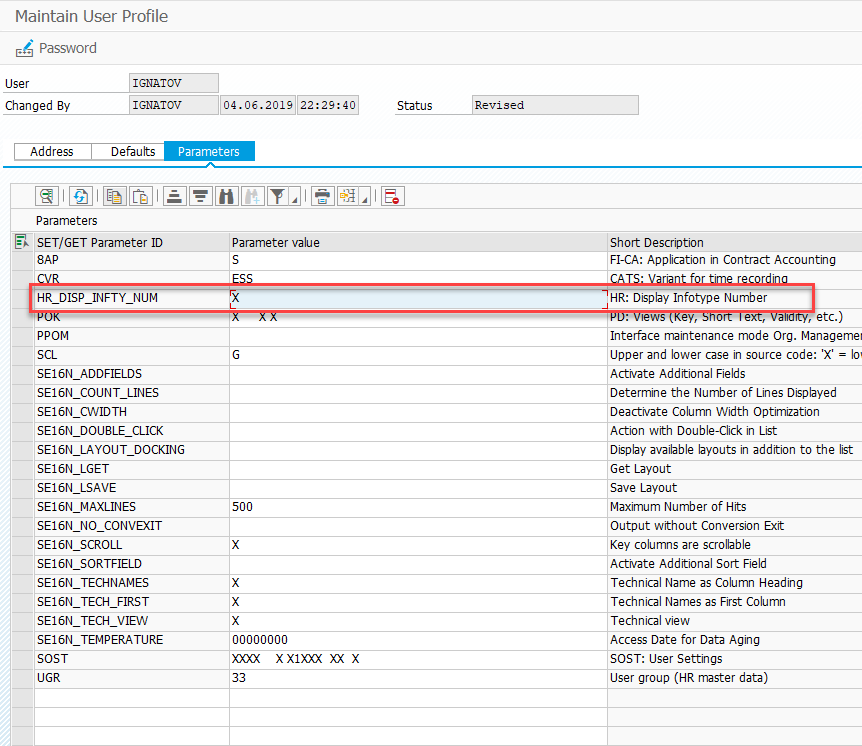Screen dimensions: 862x746
Task: Click the changed date field 04.06.2019
Action: click(x=258, y=105)
